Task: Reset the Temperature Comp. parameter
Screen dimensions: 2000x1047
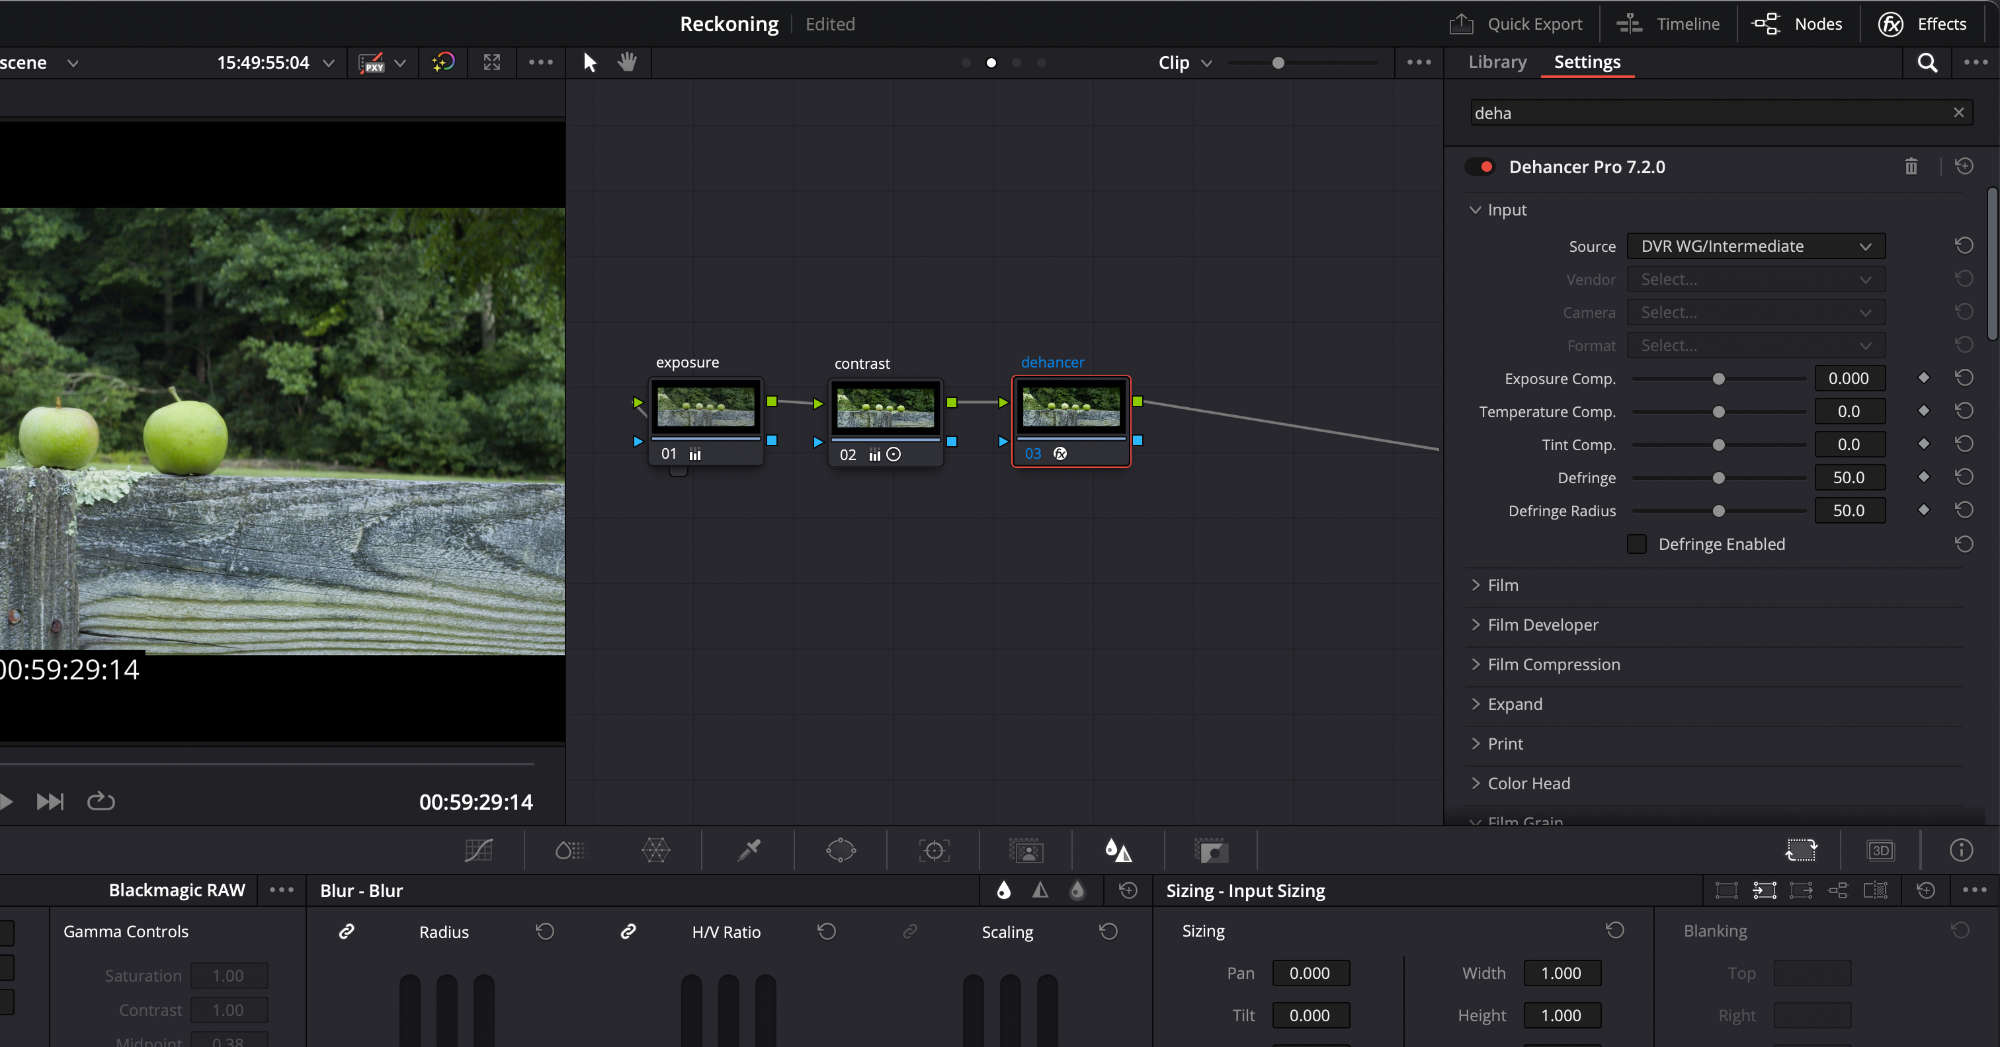Action: coord(1964,411)
